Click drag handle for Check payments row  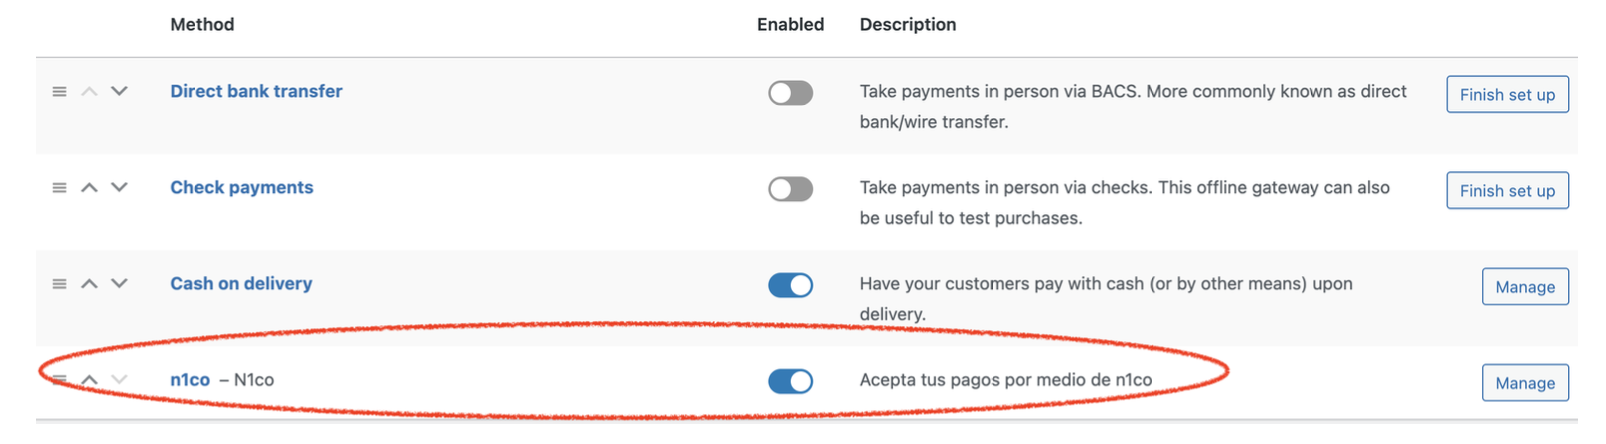click(x=60, y=188)
